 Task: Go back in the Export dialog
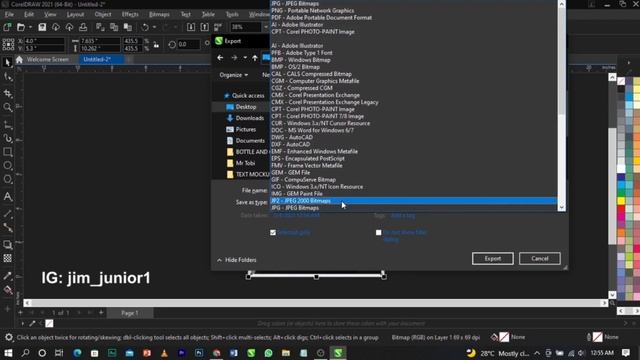pyautogui.click(x=220, y=58)
